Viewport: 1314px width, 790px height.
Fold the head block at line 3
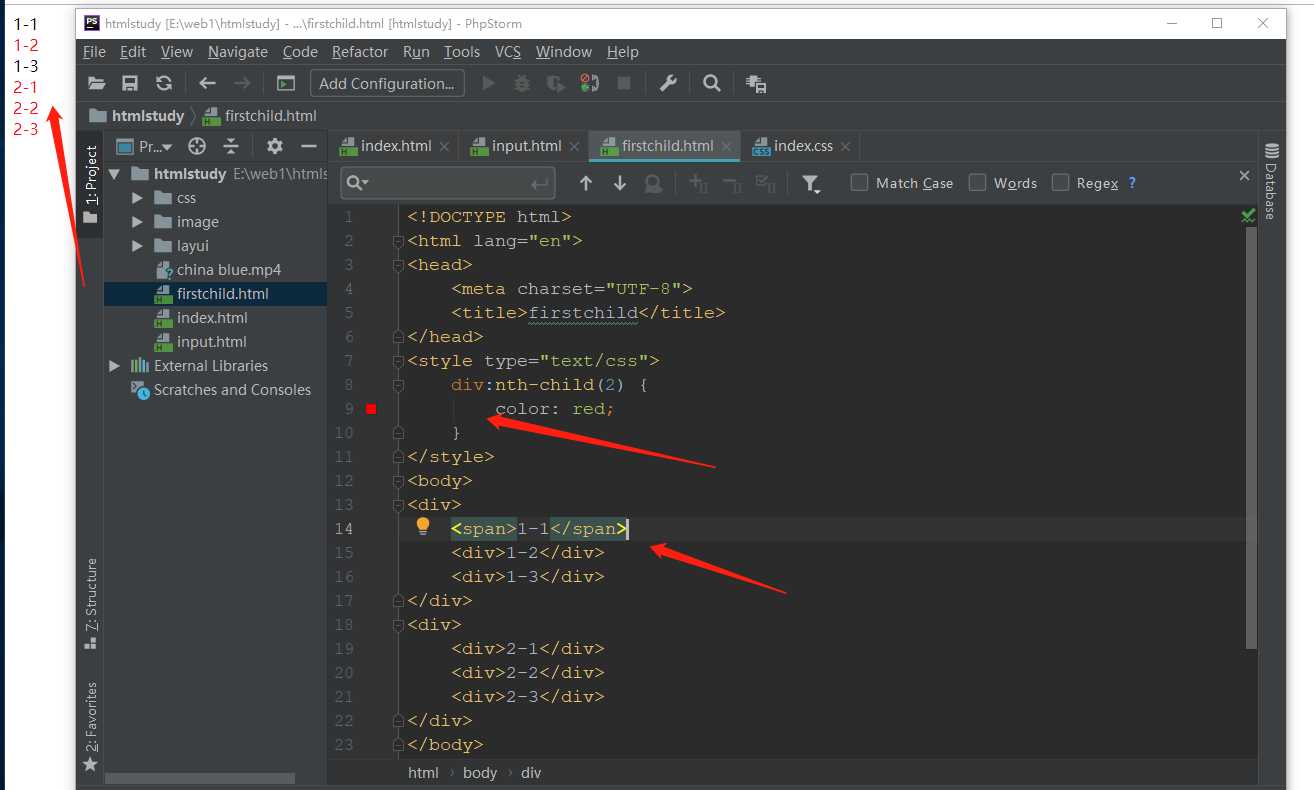tap(398, 265)
